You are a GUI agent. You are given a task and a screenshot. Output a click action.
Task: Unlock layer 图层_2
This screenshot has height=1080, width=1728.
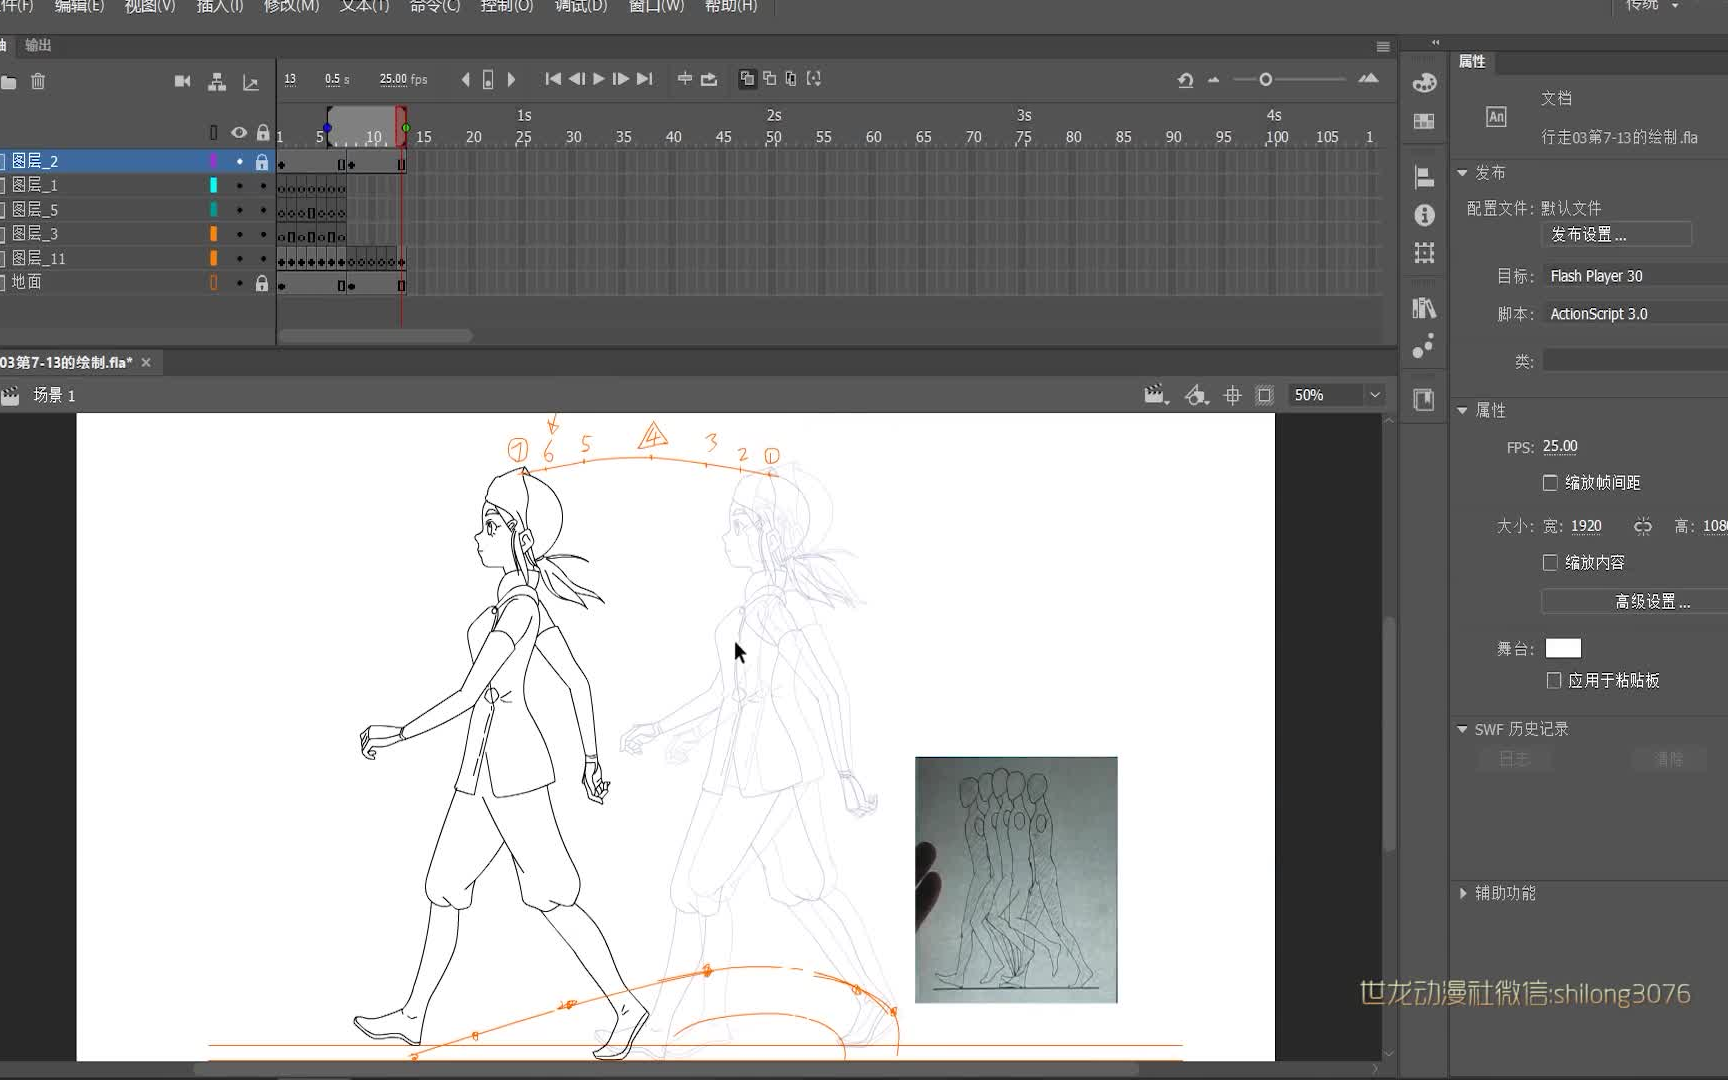(262, 162)
